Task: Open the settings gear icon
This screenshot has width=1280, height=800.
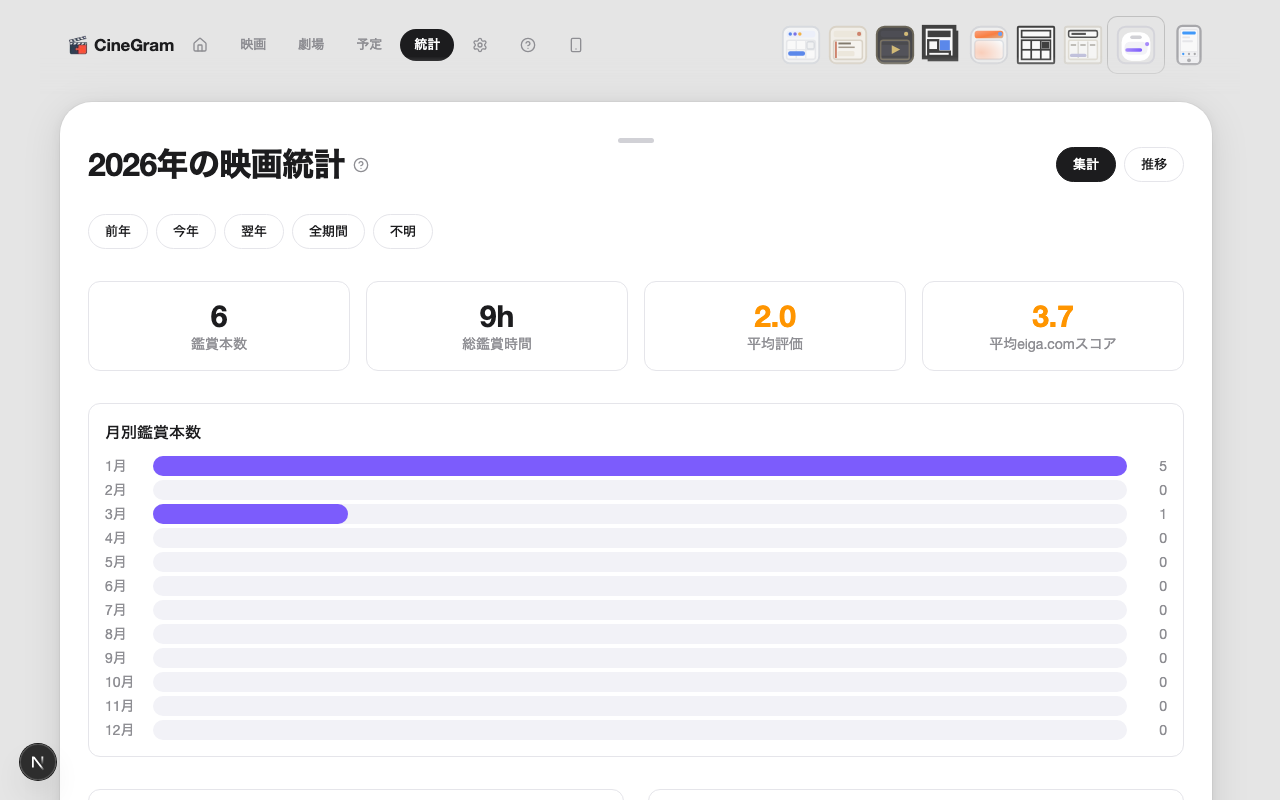Action: pos(480,45)
